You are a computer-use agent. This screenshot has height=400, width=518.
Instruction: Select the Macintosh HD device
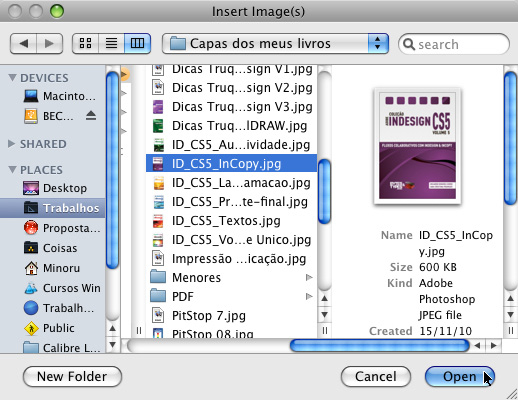(x=60, y=96)
